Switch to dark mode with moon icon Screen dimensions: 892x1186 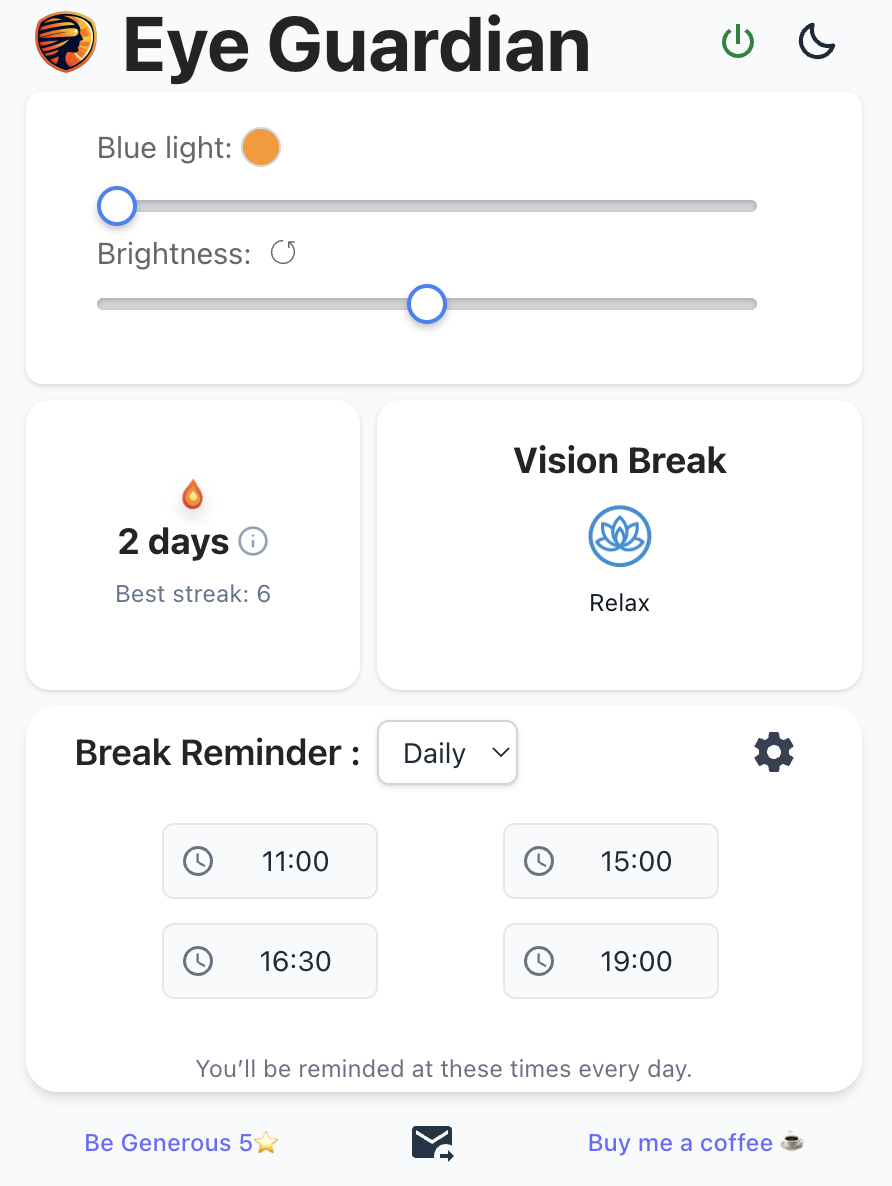(x=816, y=43)
